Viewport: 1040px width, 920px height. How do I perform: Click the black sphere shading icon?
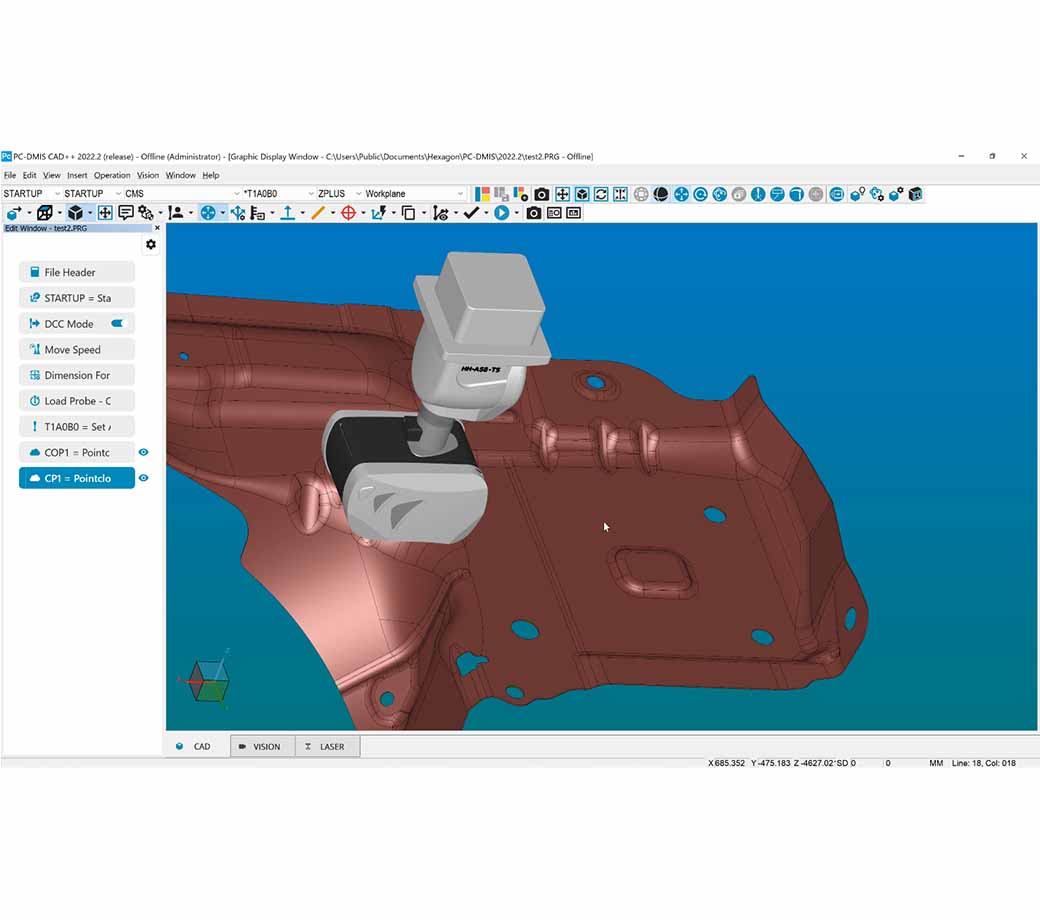click(661, 194)
